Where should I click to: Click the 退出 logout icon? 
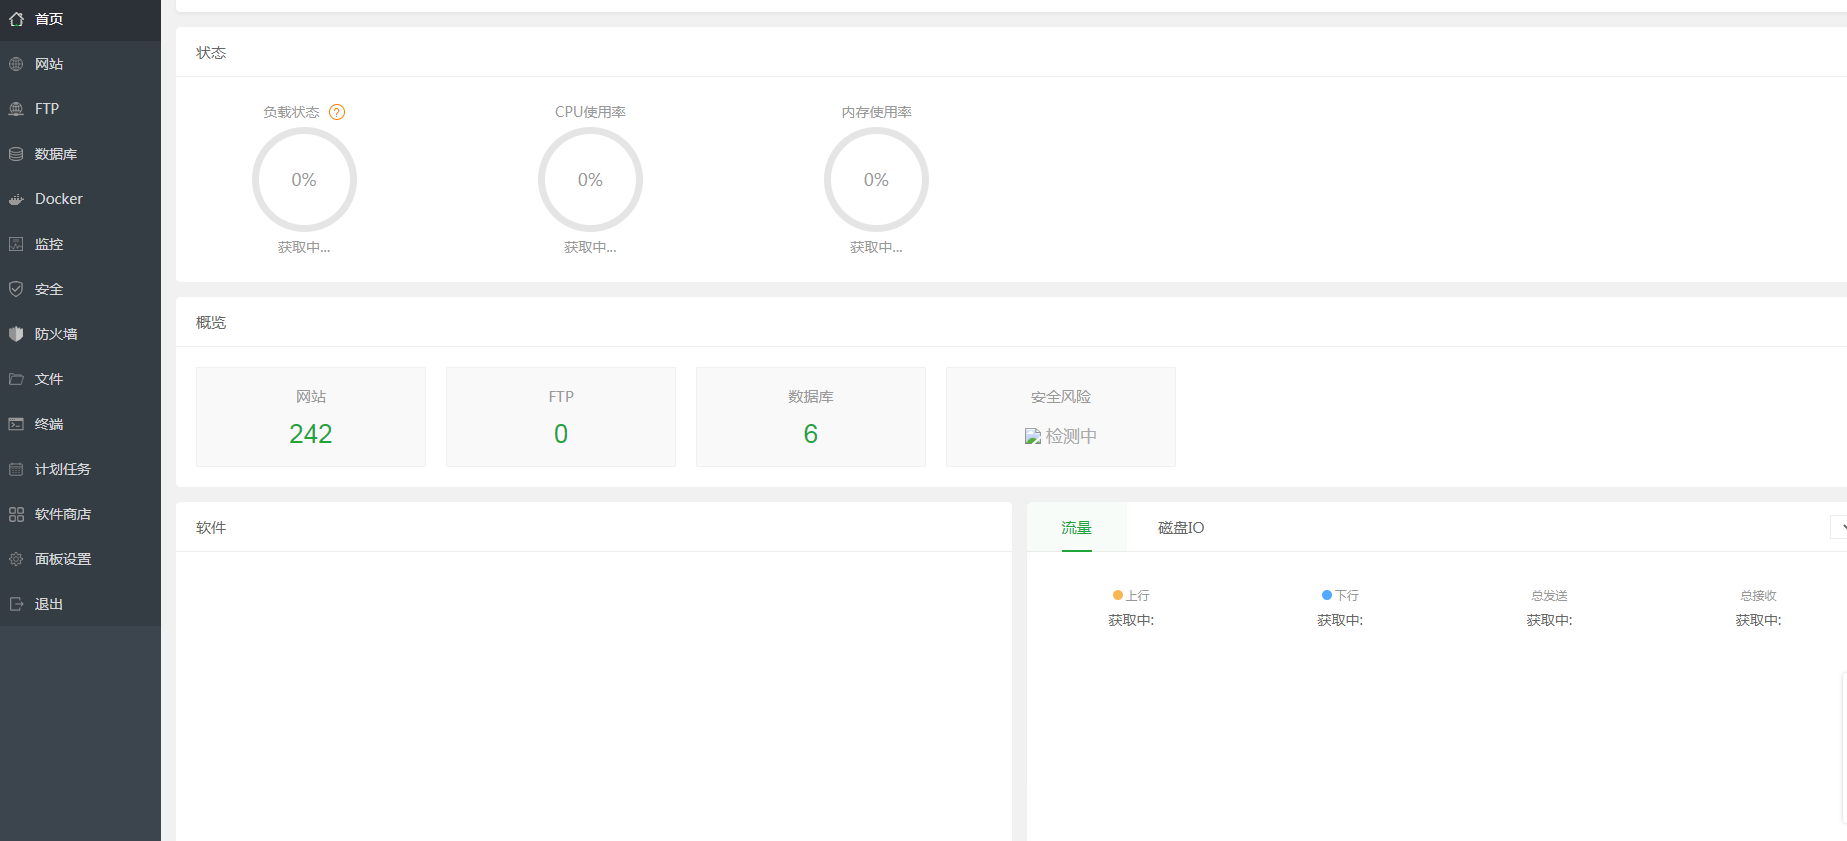point(16,604)
